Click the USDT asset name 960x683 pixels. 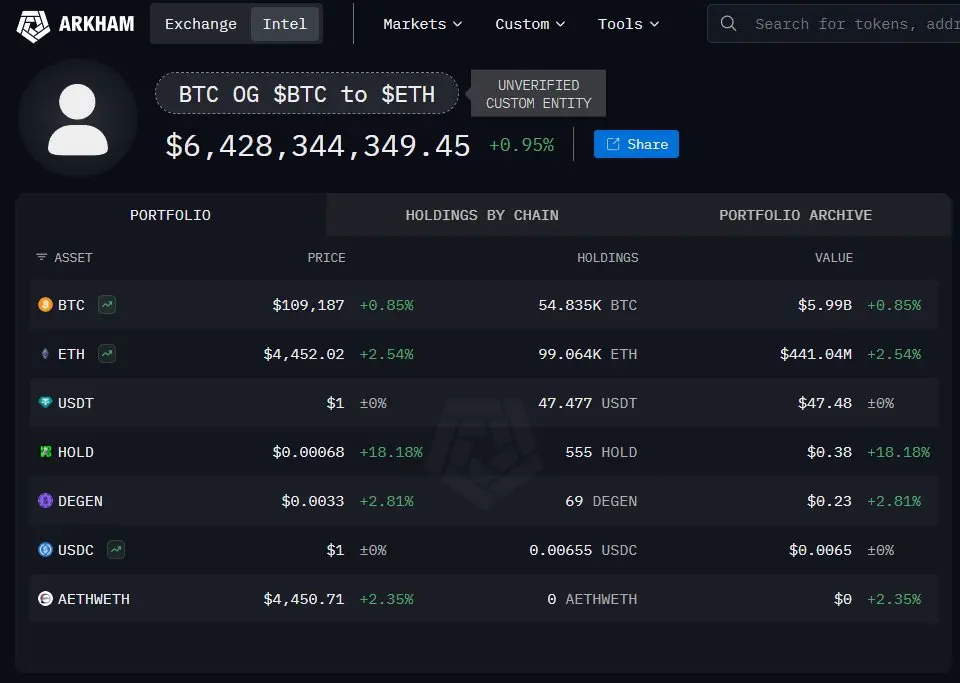click(75, 403)
